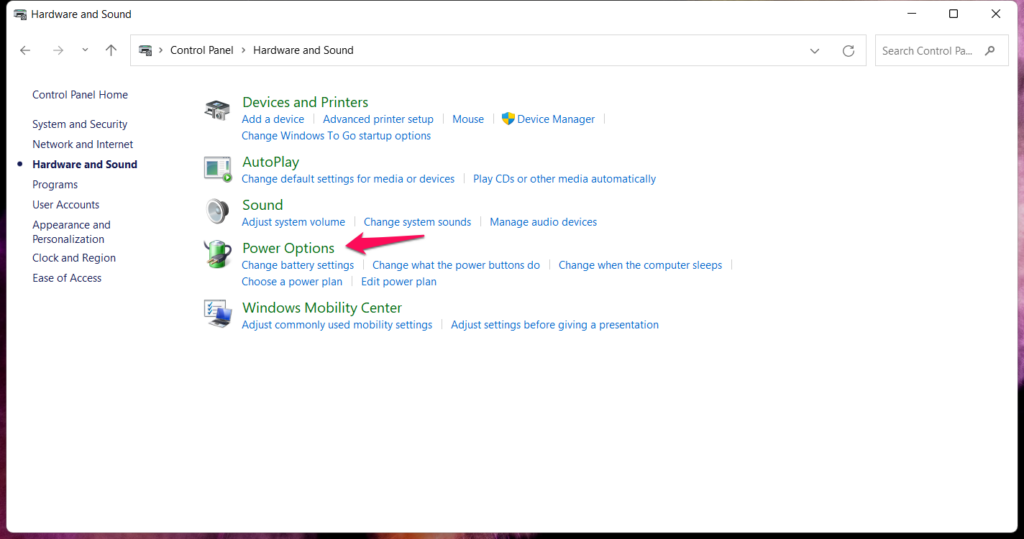Click the Power Options battery icon
The width and height of the screenshot is (1024, 539).
point(217,254)
